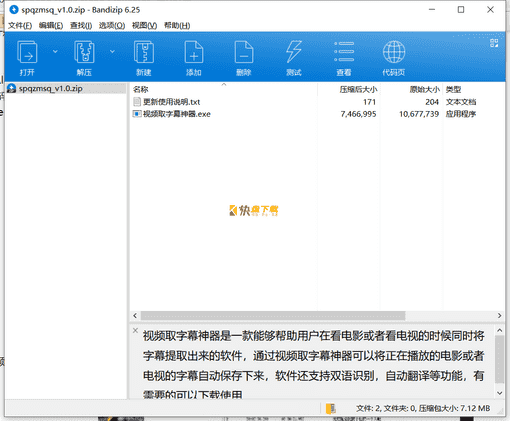
Task: Click status bar file count text
Action: pos(423,408)
